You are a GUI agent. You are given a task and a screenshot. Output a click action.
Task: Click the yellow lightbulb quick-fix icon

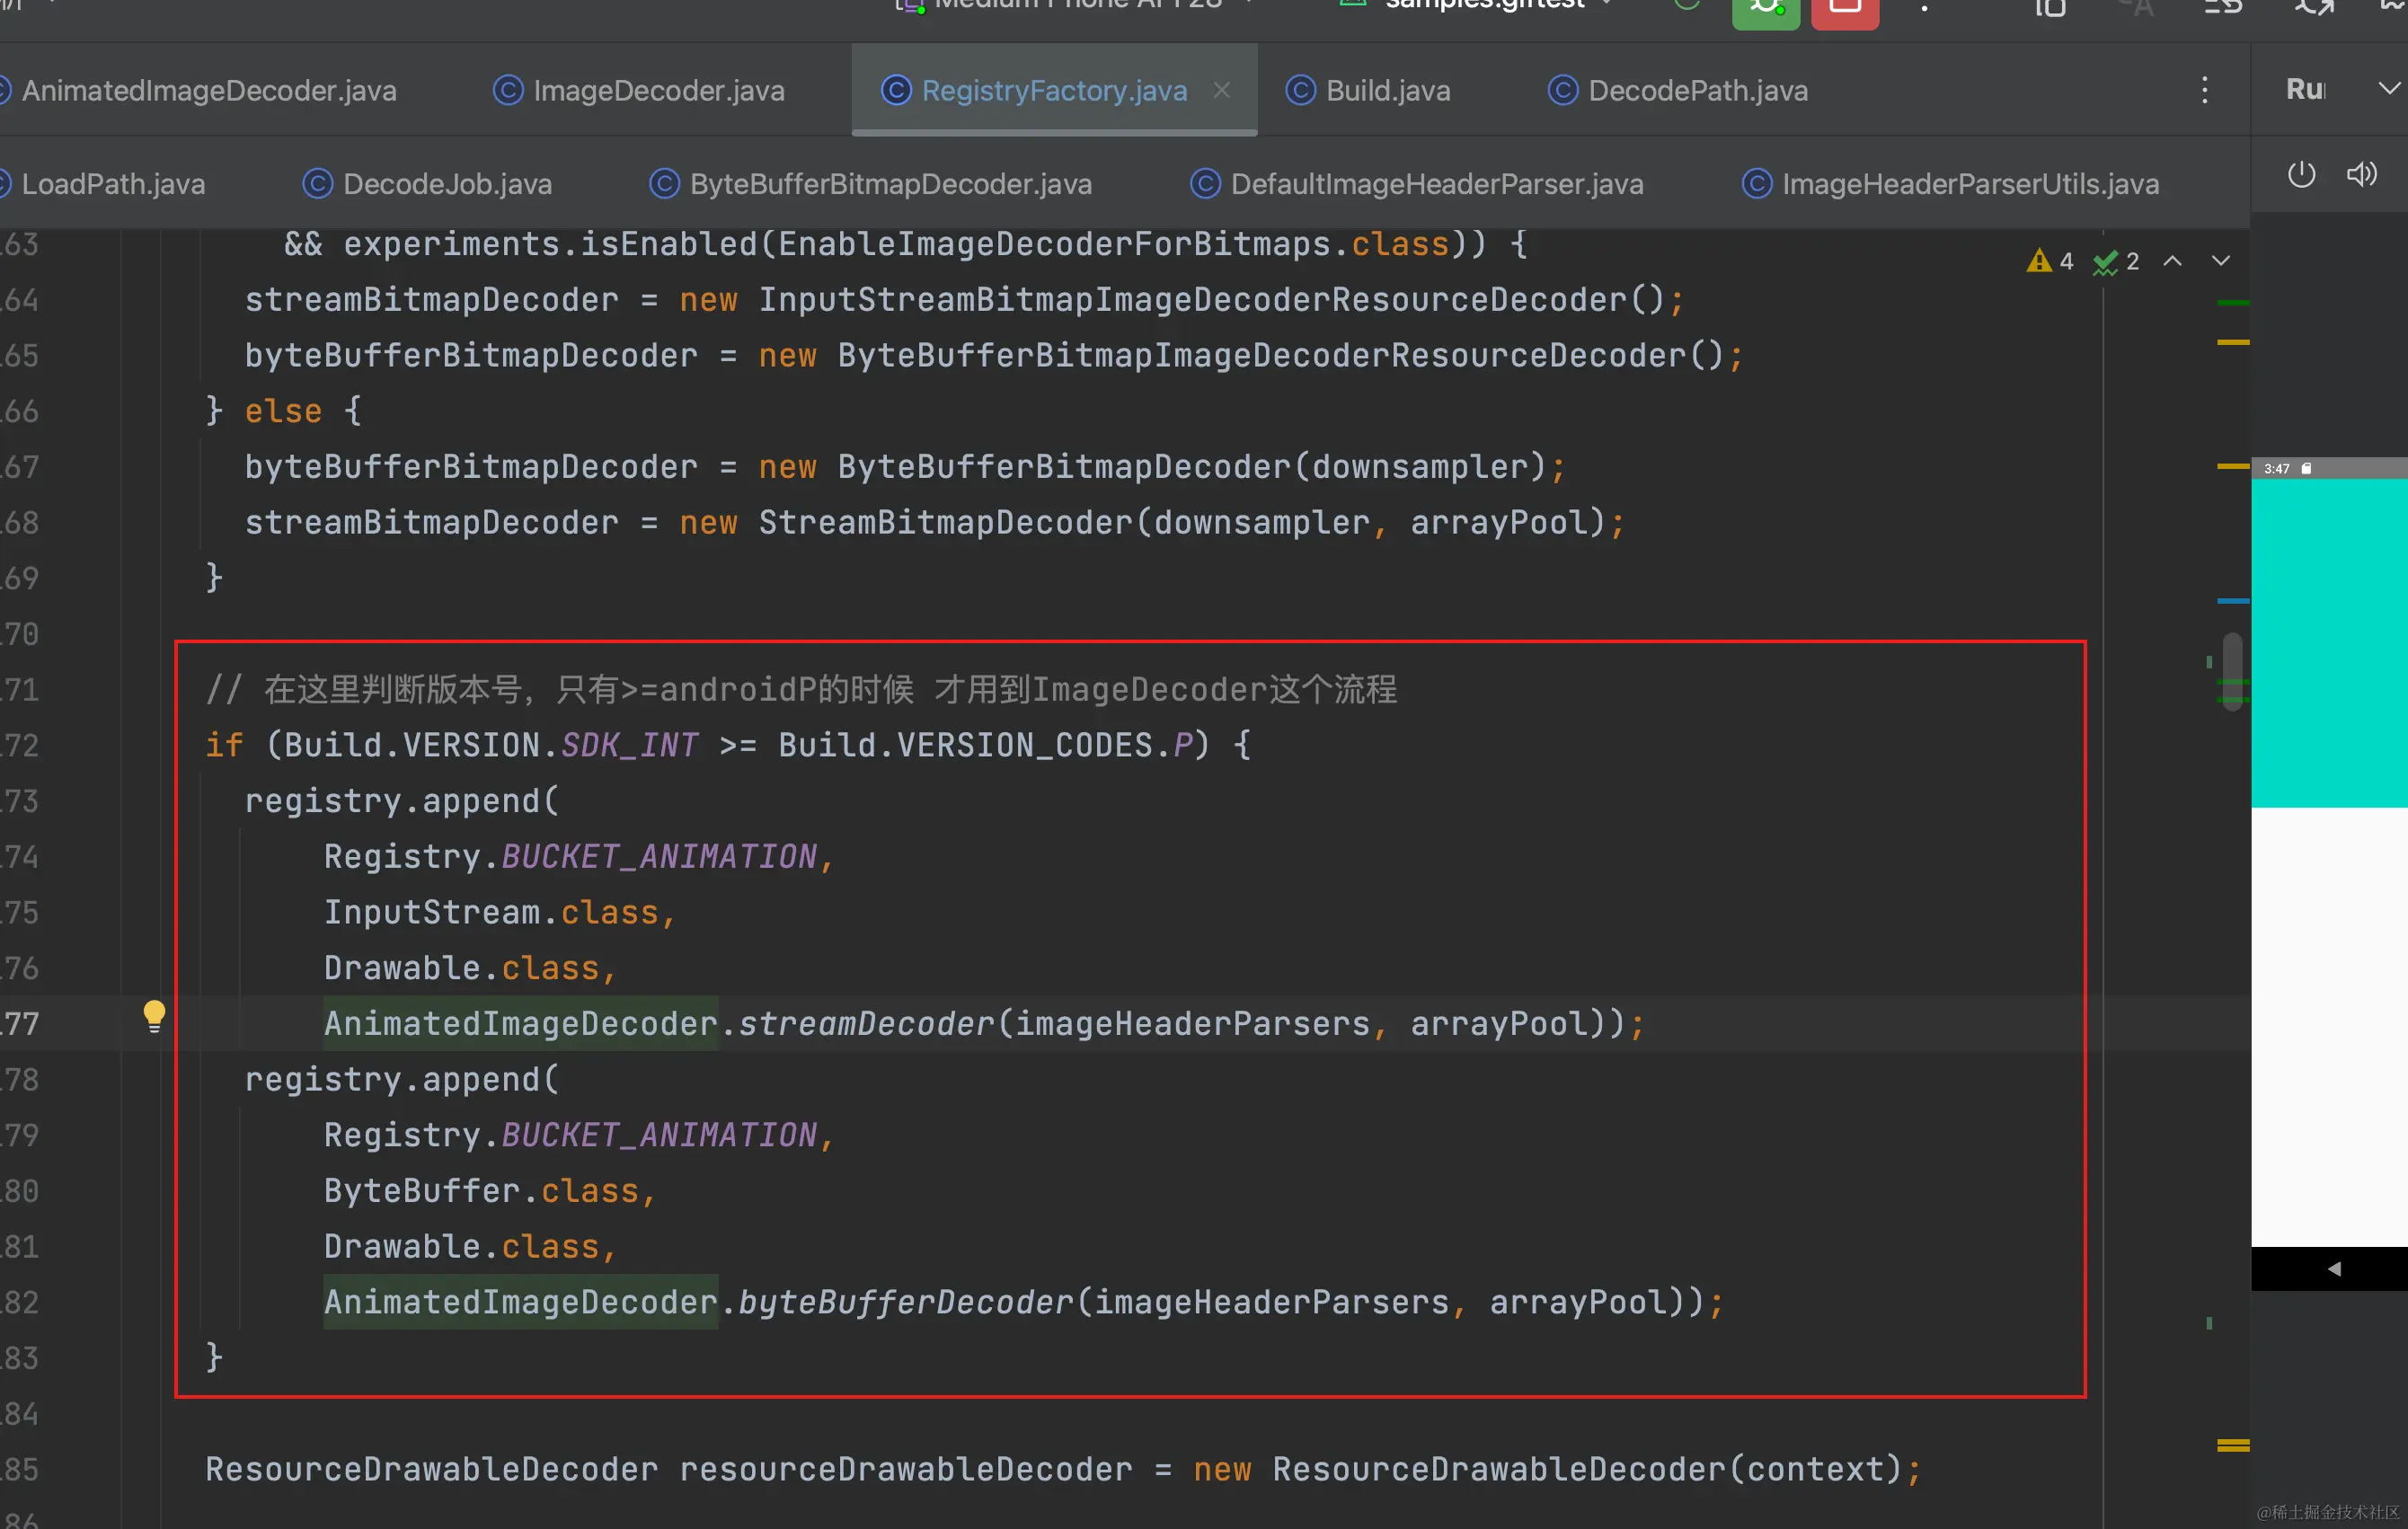(154, 1016)
